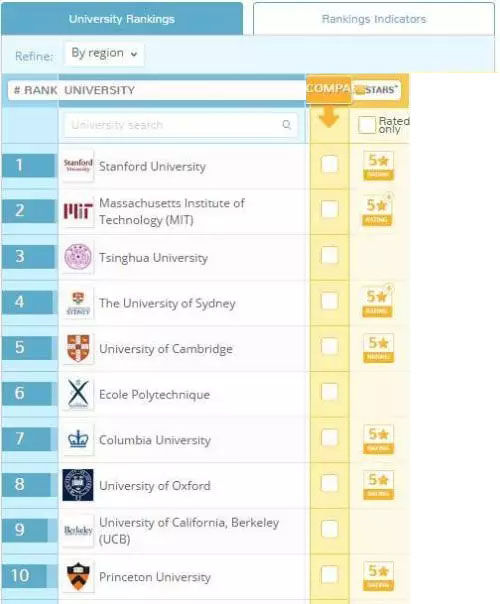Click the search magnifier icon

[x=286, y=124]
